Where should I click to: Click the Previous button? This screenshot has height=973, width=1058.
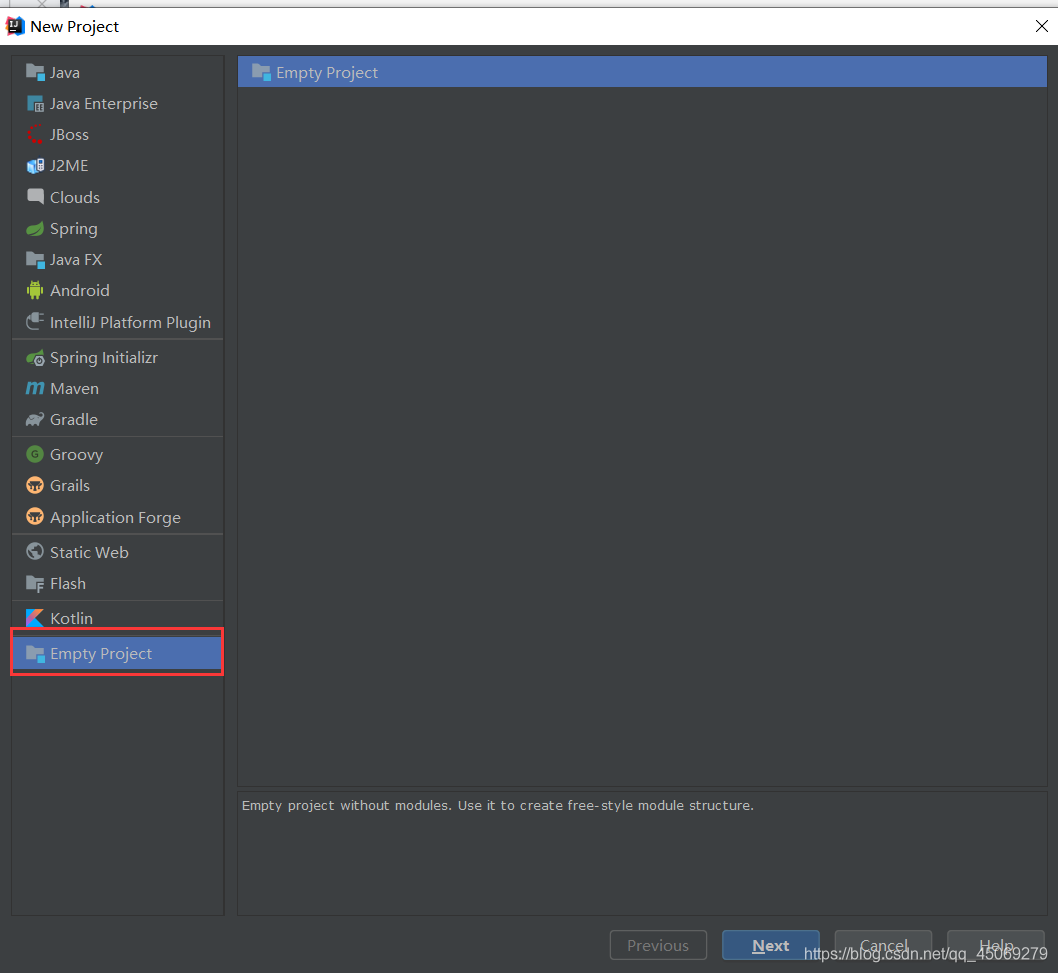coord(658,945)
